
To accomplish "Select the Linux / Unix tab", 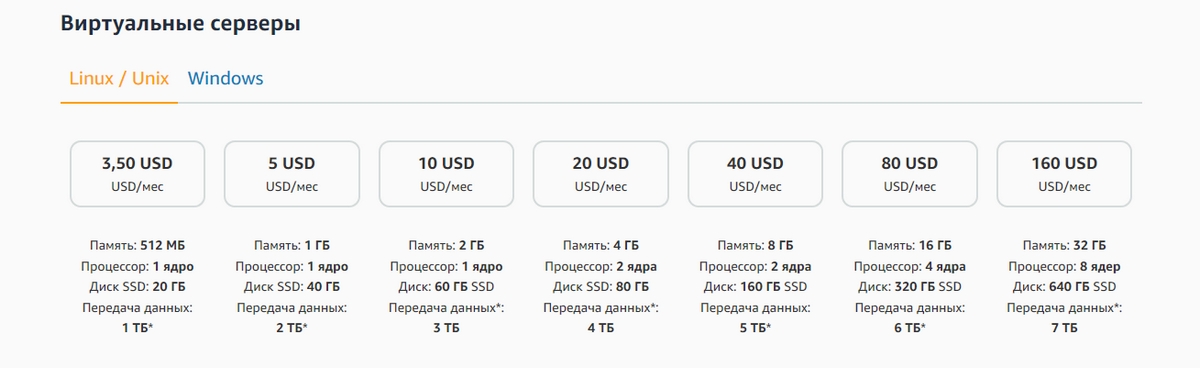I will coord(118,78).
